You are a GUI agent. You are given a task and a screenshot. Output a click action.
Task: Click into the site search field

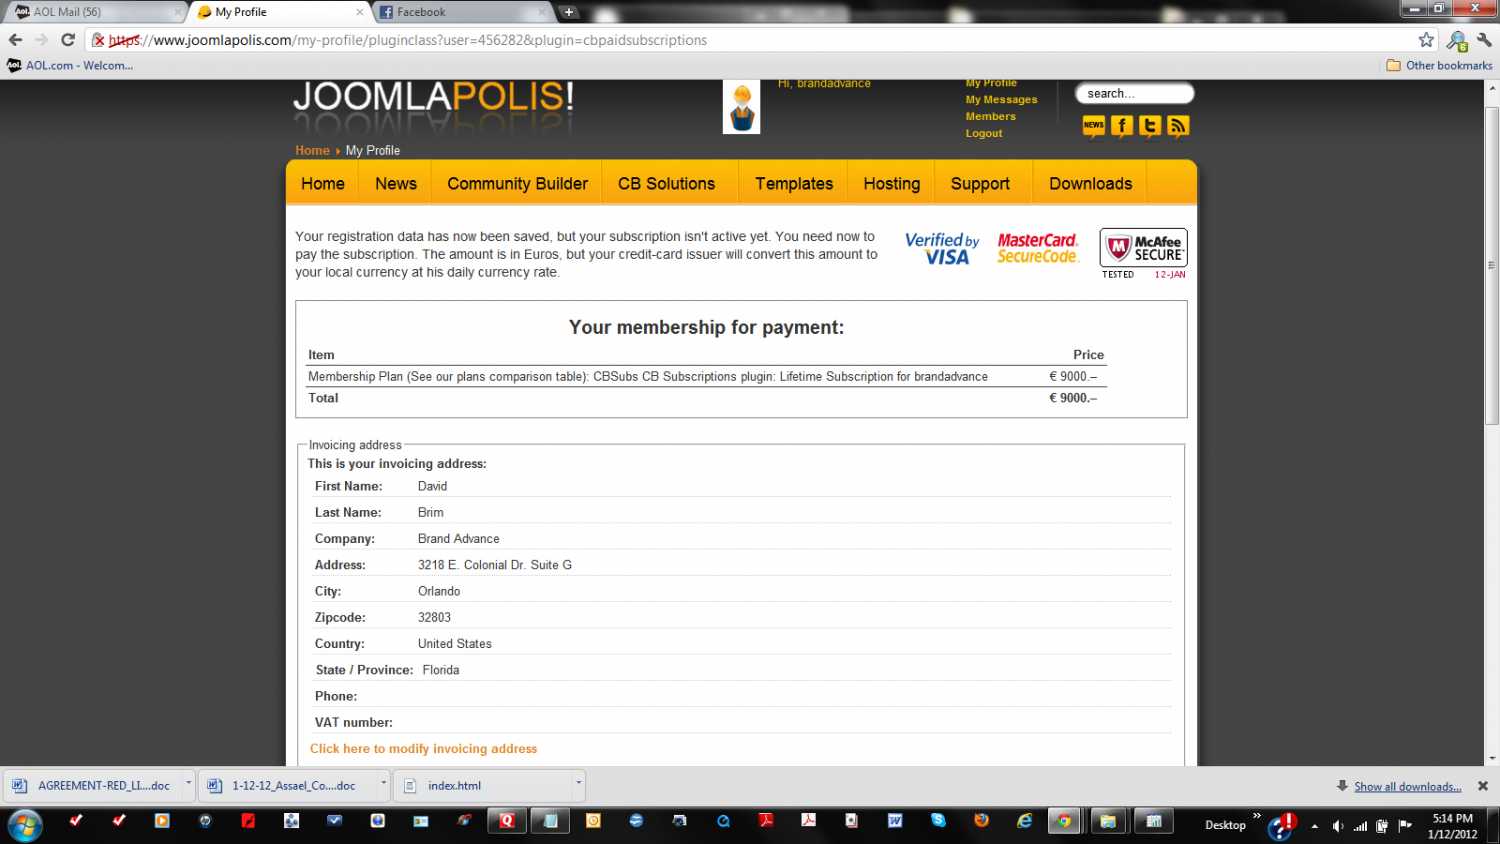tap(1134, 94)
